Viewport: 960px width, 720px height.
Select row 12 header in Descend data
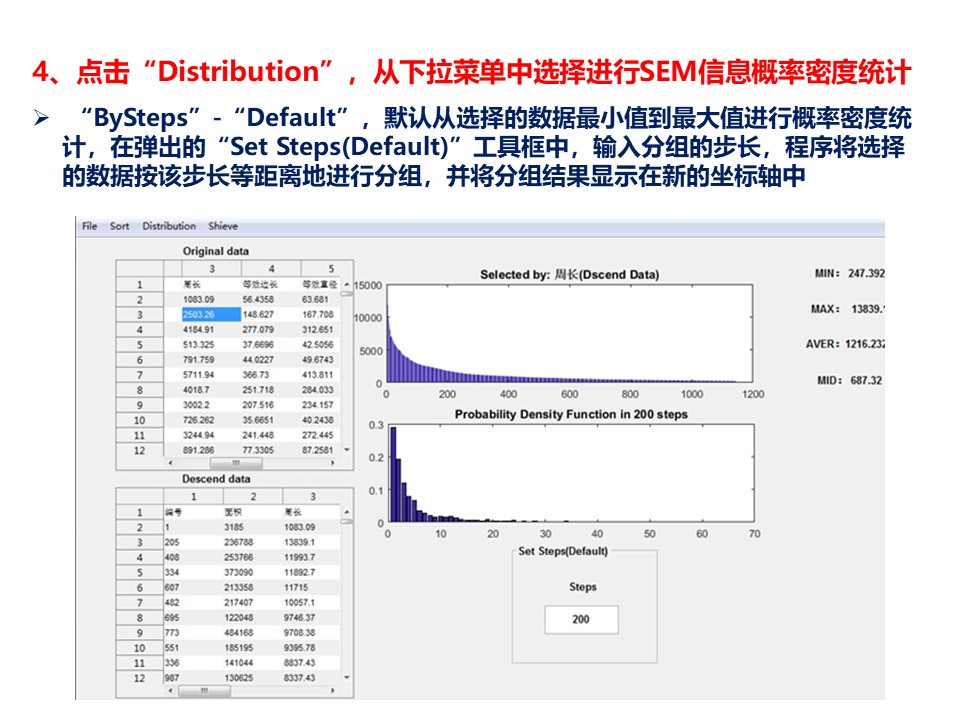pos(140,678)
